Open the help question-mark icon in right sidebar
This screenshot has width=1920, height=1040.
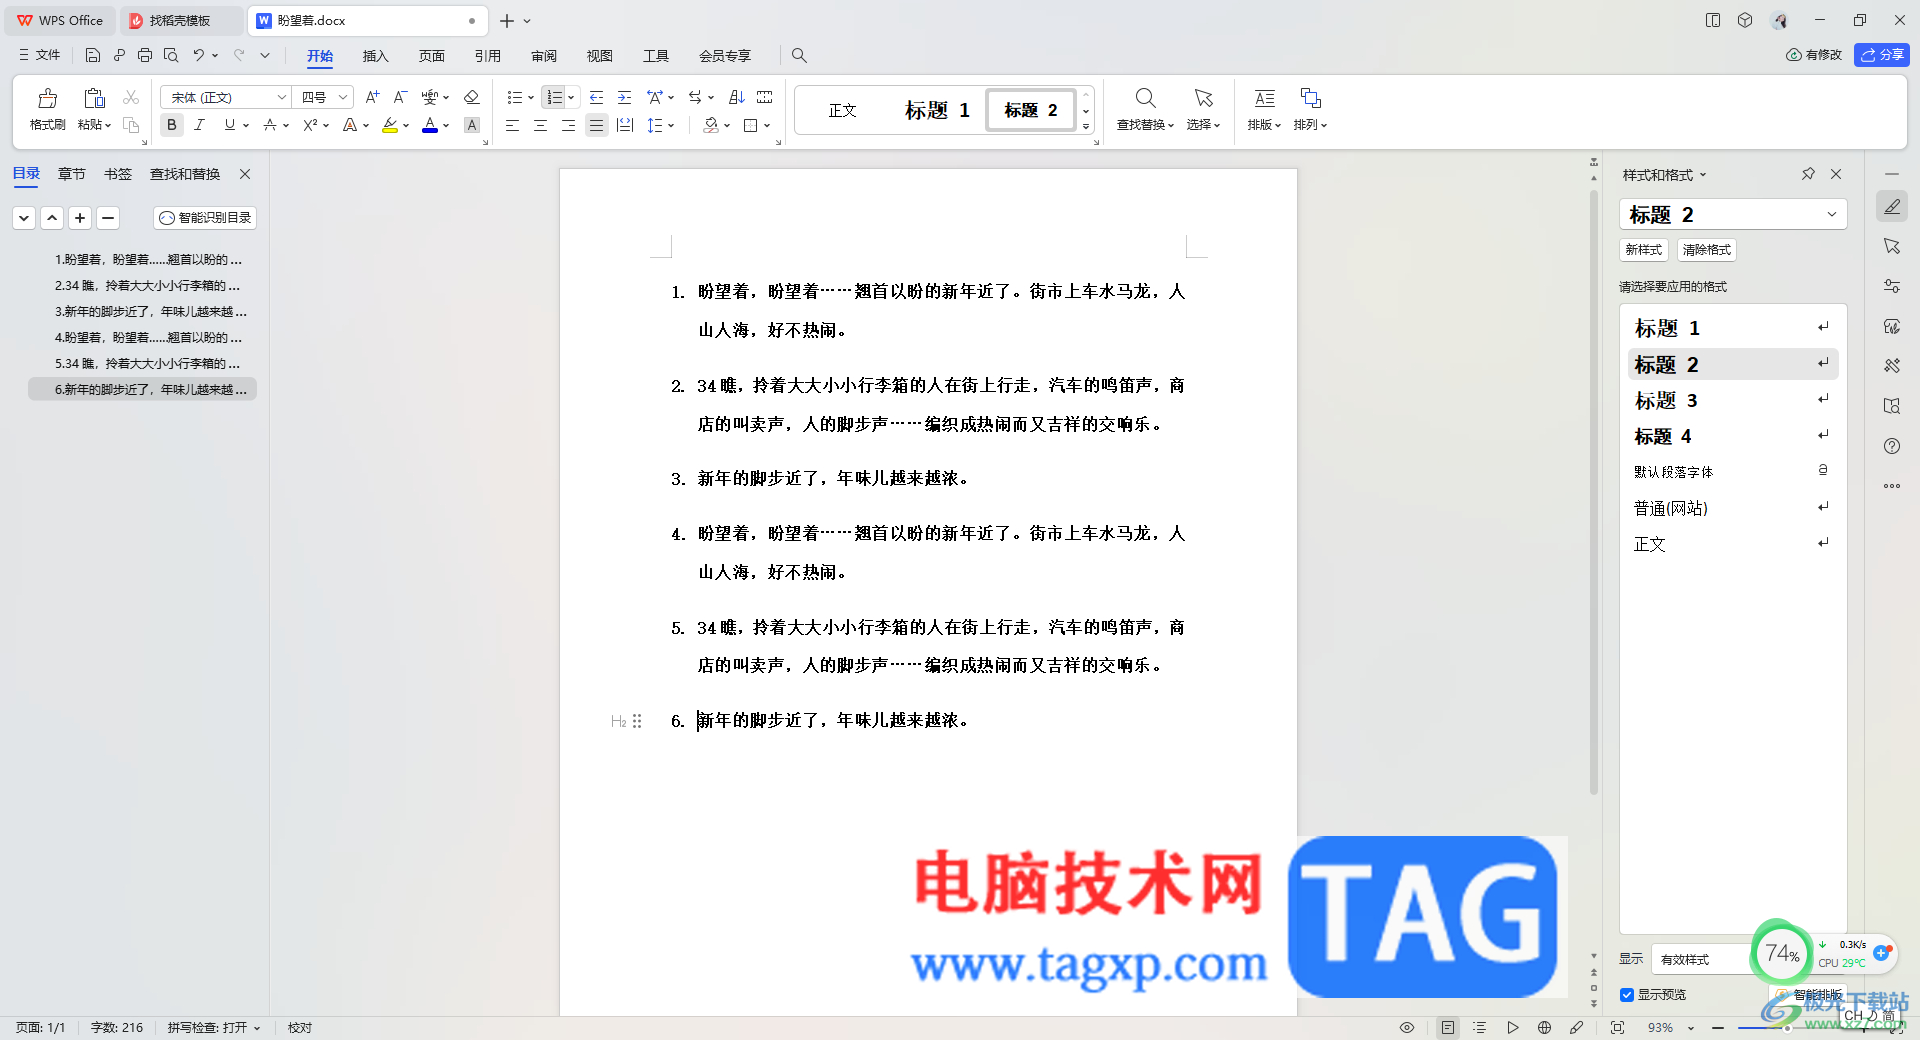point(1892,446)
